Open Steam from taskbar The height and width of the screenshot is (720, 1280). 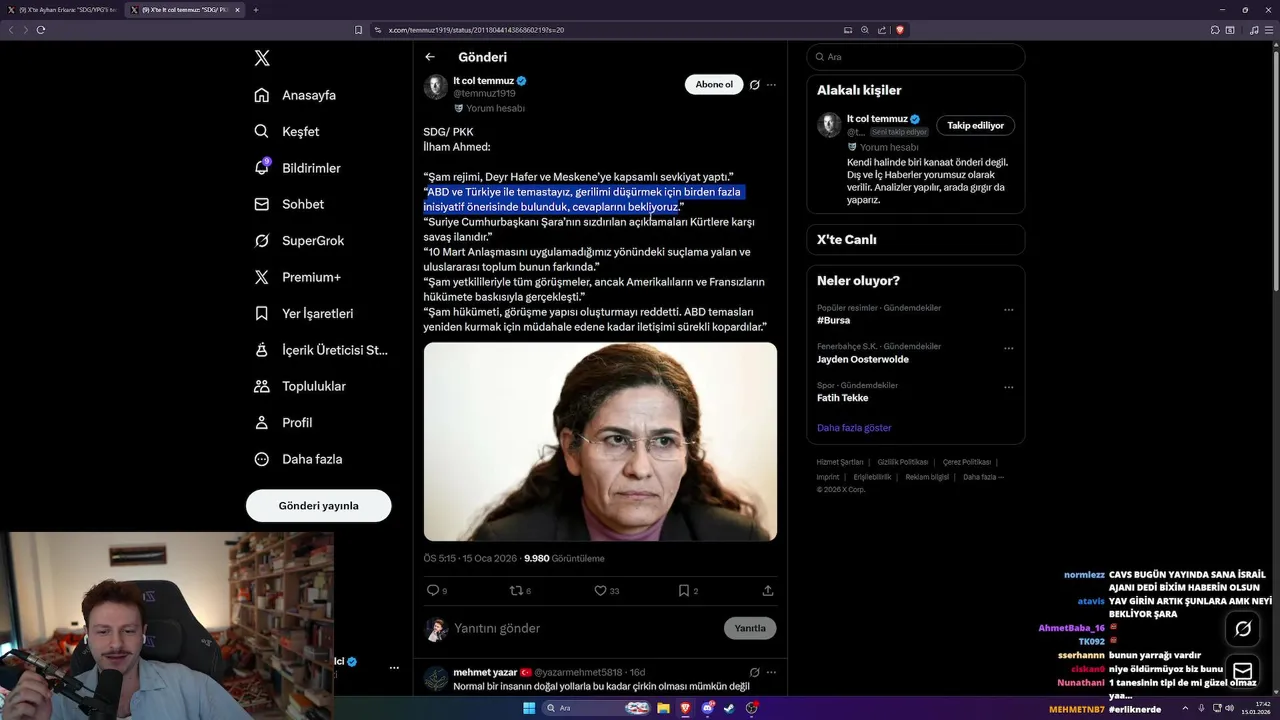[727, 708]
